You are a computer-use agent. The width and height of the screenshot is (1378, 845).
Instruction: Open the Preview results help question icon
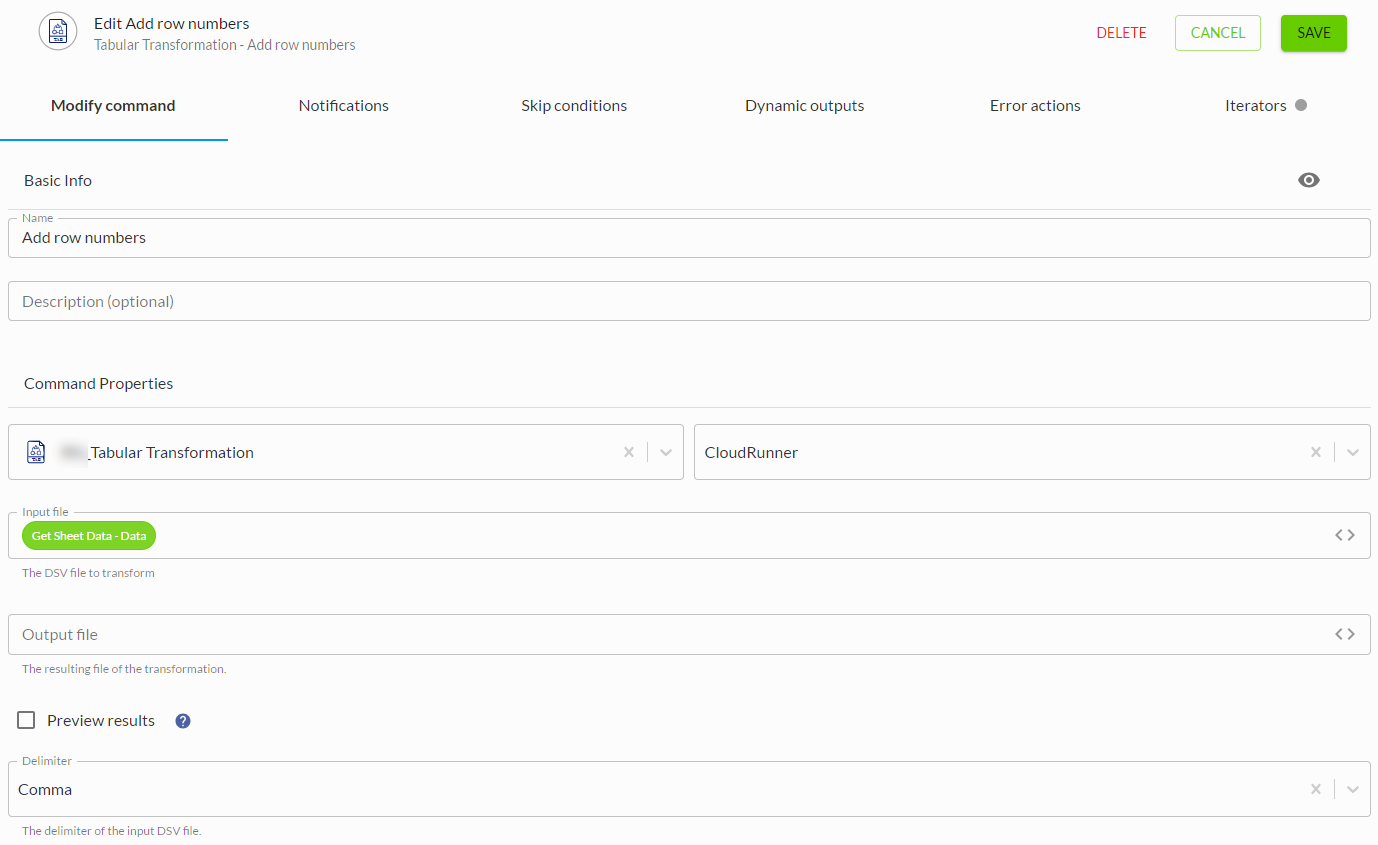[x=183, y=721]
